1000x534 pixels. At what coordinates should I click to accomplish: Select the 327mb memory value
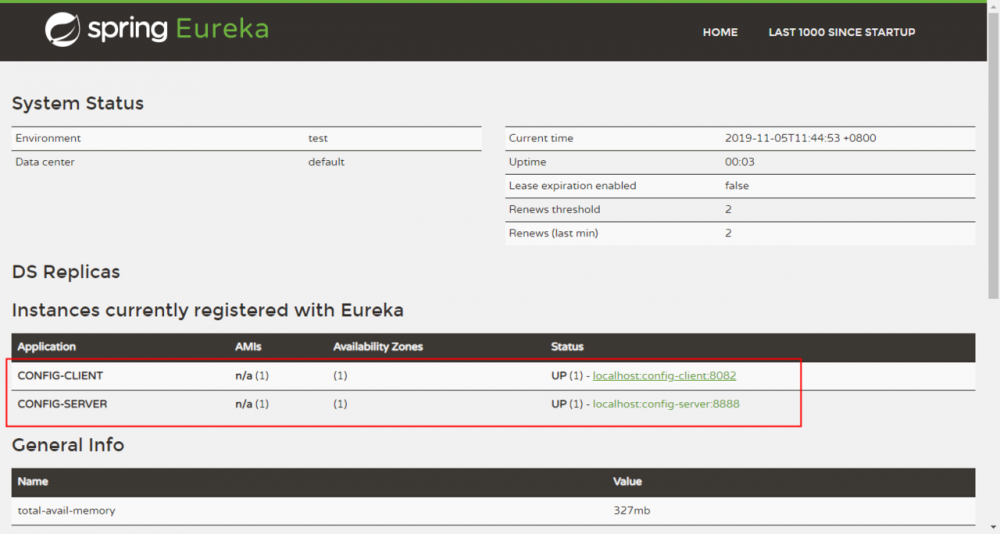(631, 510)
